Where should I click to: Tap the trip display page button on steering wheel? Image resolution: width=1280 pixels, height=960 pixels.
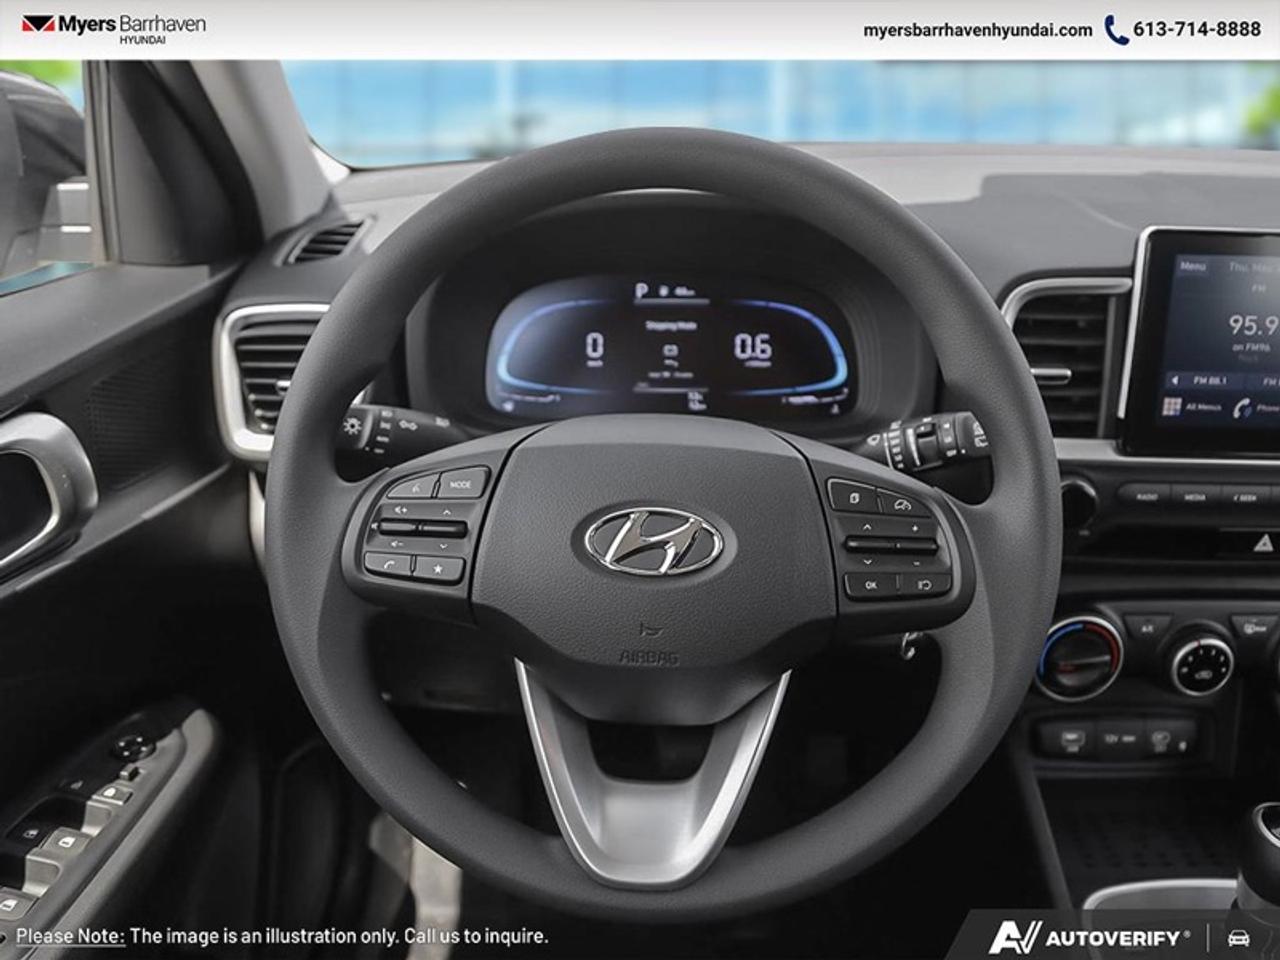click(x=853, y=497)
